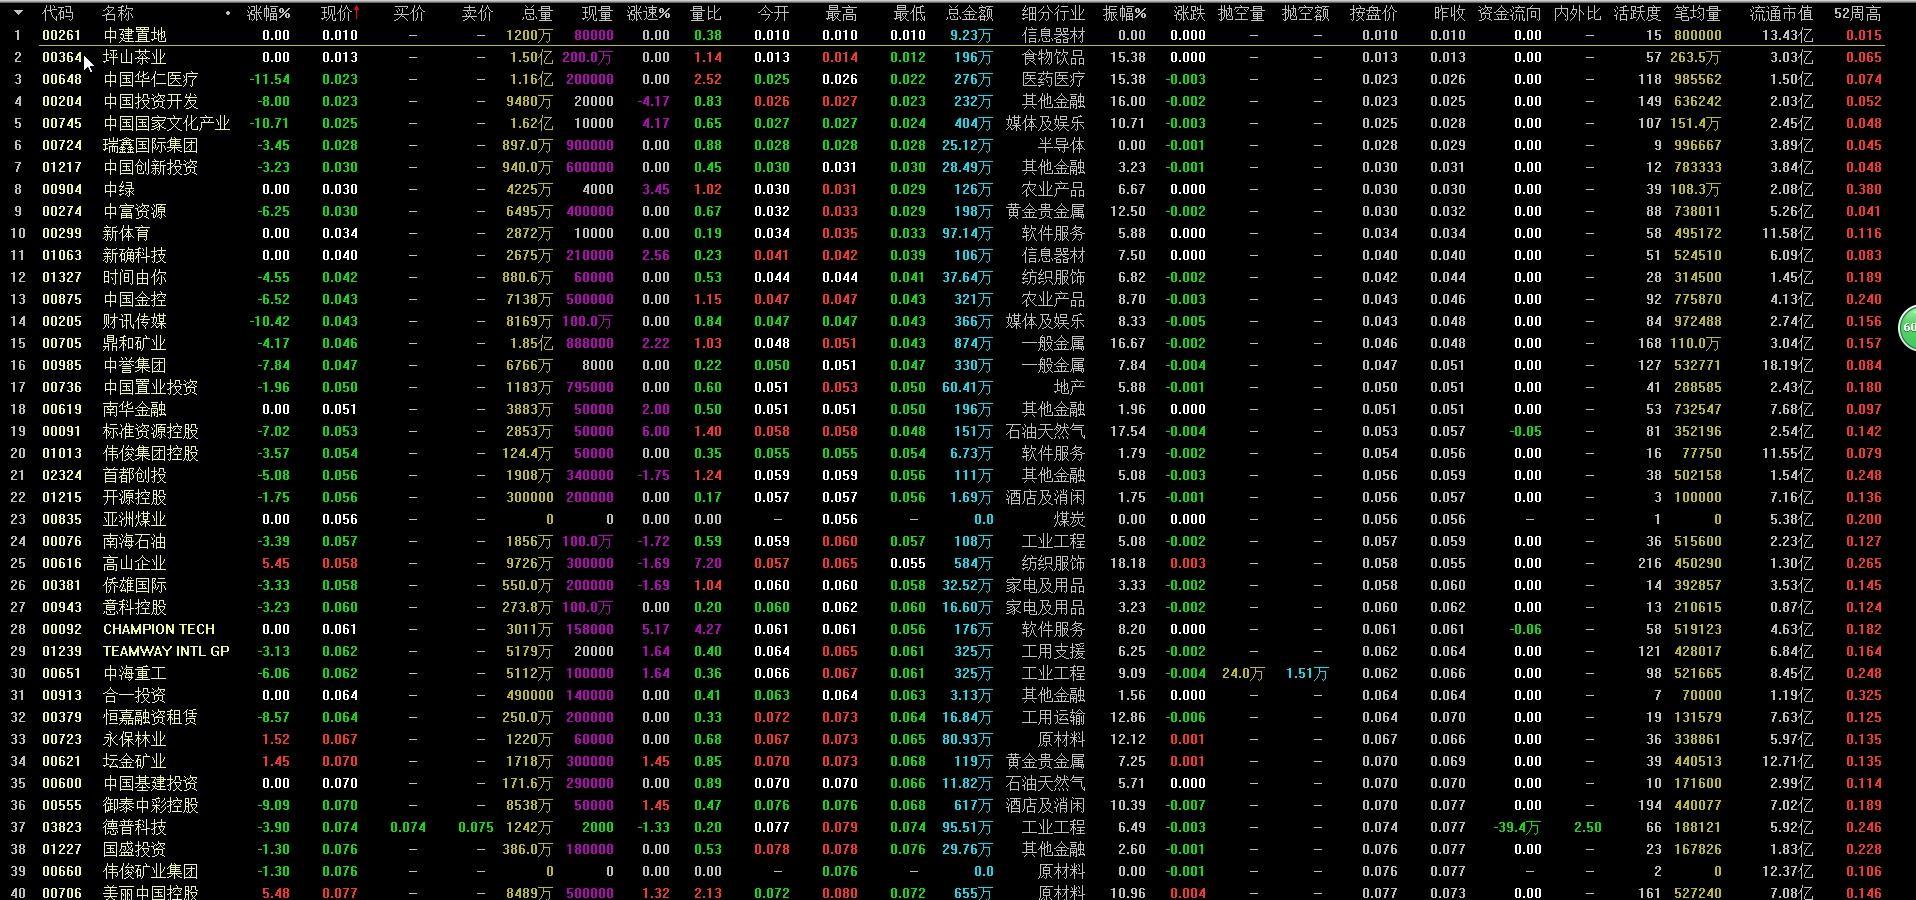This screenshot has height=900, width=1916.
Task: Select stock row TEAMWAY INTL GP
Action: tap(166, 651)
